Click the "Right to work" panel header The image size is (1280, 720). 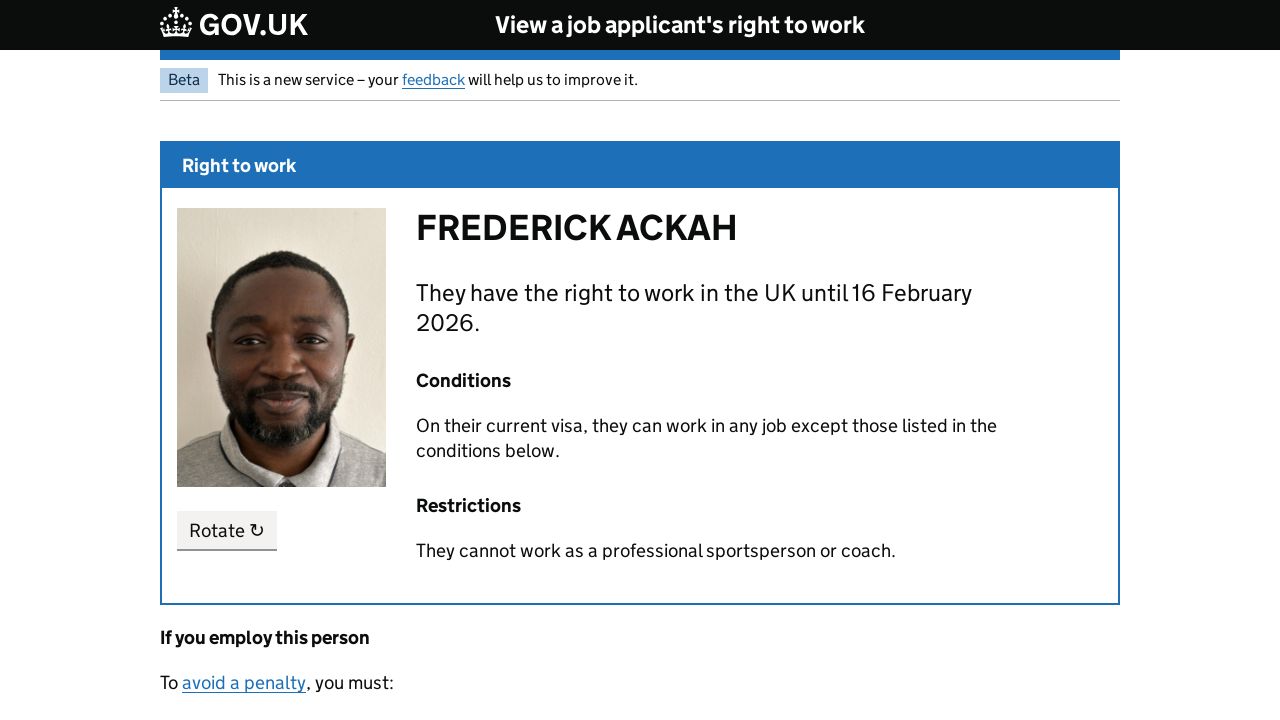pyautogui.click(x=239, y=166)
